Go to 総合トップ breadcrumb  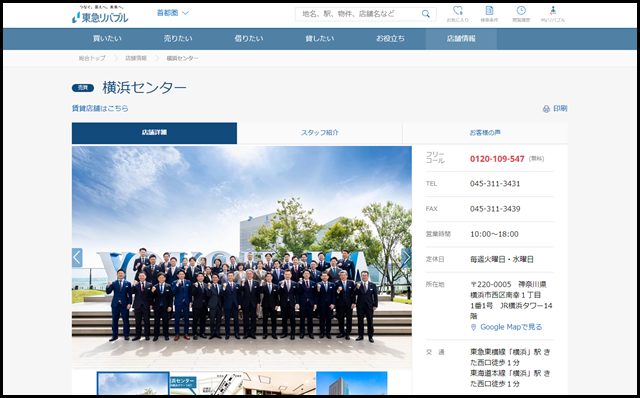tap(92, 58)
